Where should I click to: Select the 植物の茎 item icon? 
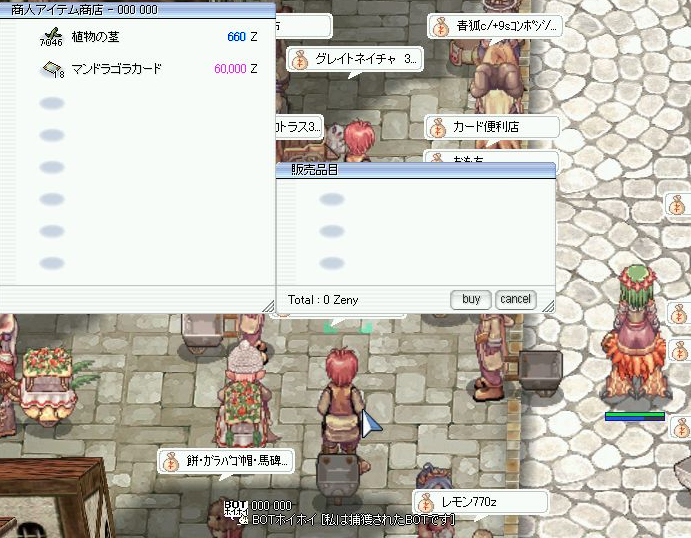(x=52, y=36)
